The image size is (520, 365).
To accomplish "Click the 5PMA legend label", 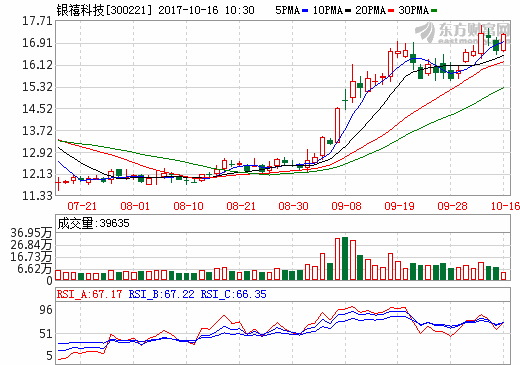I will 288,10.
